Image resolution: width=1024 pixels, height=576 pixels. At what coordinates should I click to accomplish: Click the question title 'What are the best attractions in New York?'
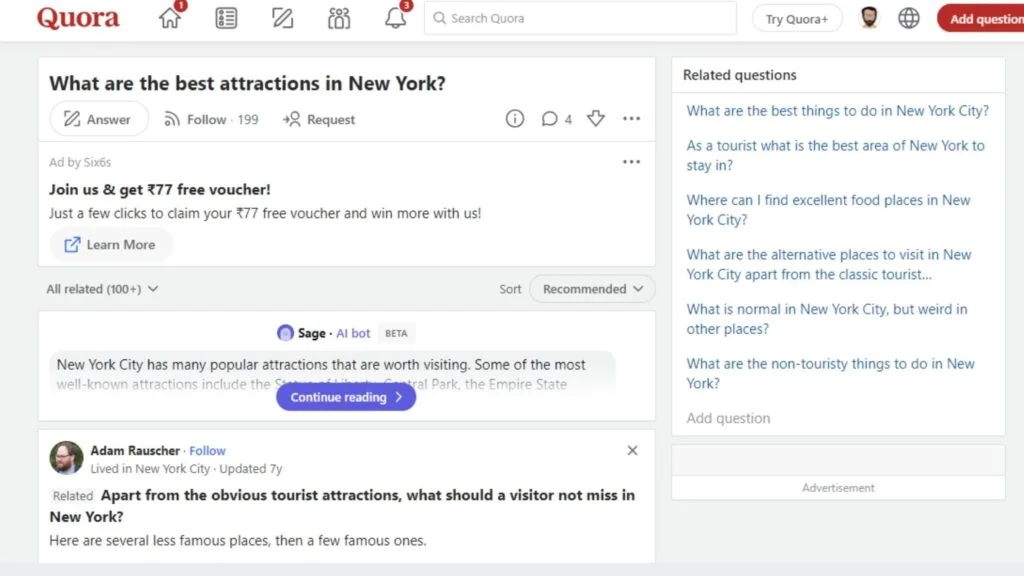pos(248,83)
